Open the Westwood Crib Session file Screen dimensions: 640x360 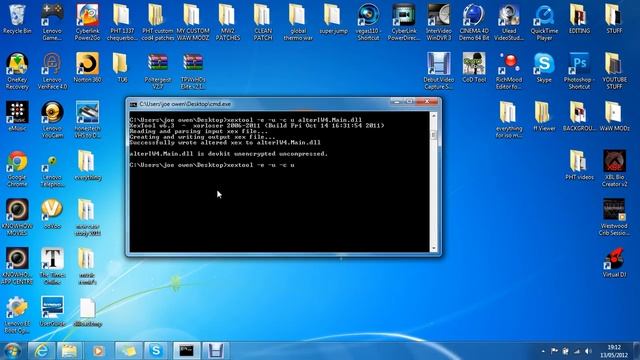pos(614,217)
